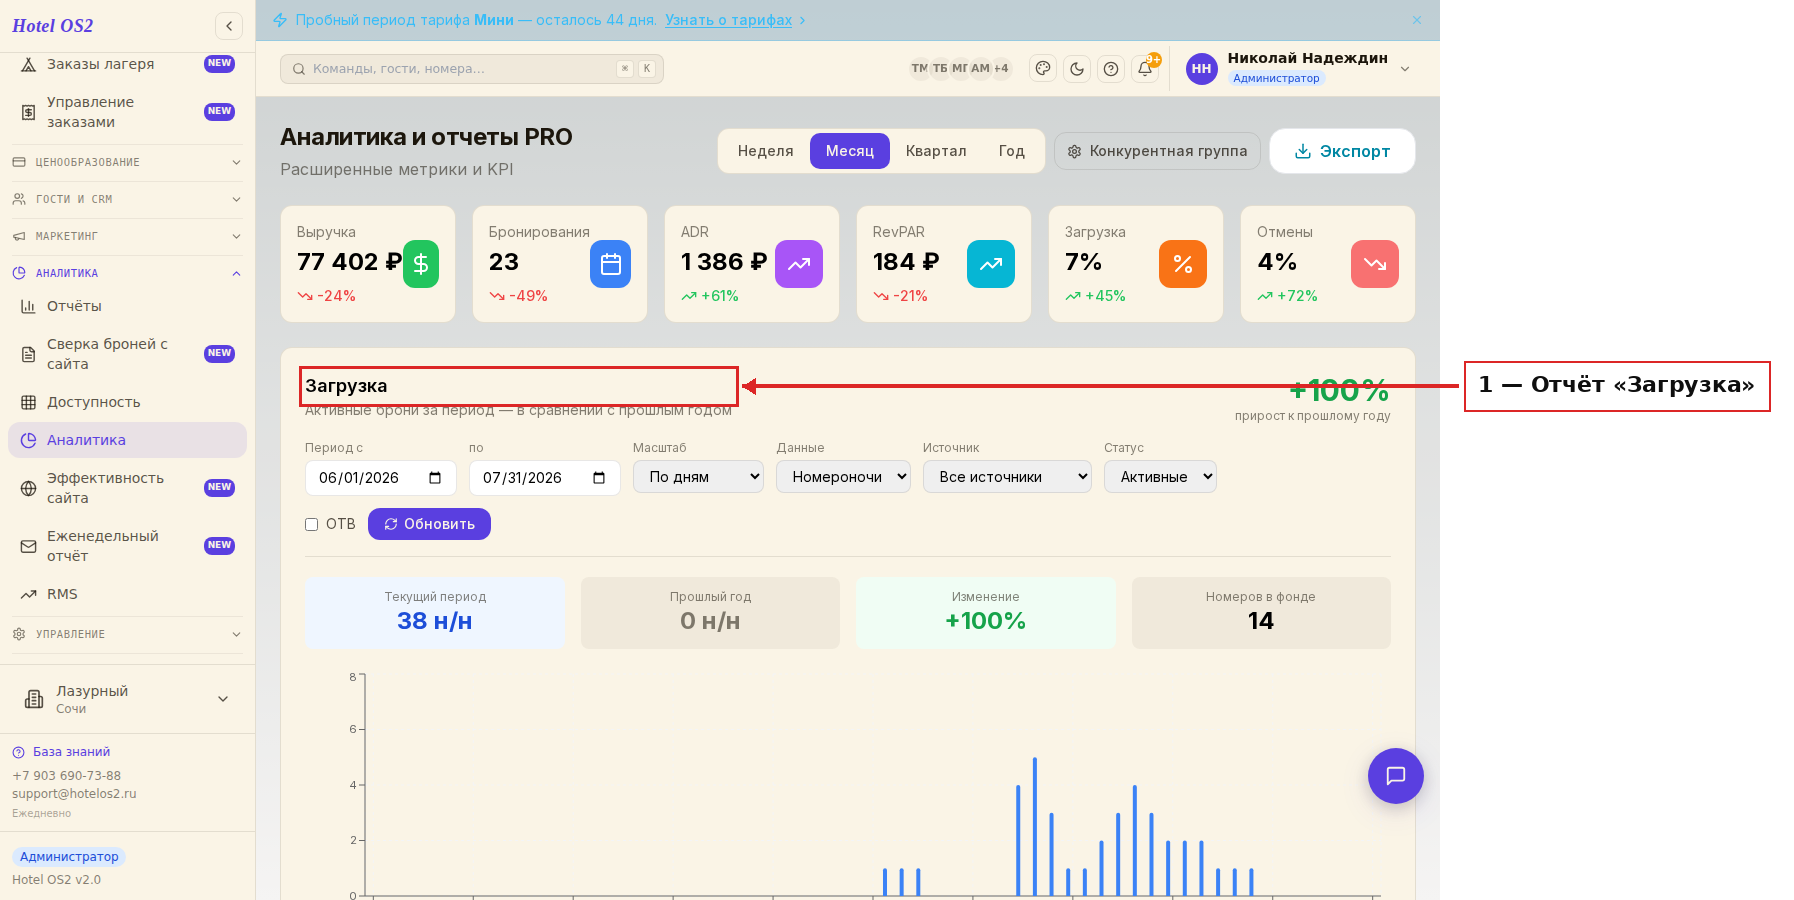1794x900 pixels.
Task: Switch to the Год period tab
Action: [x=1012, y=151]
